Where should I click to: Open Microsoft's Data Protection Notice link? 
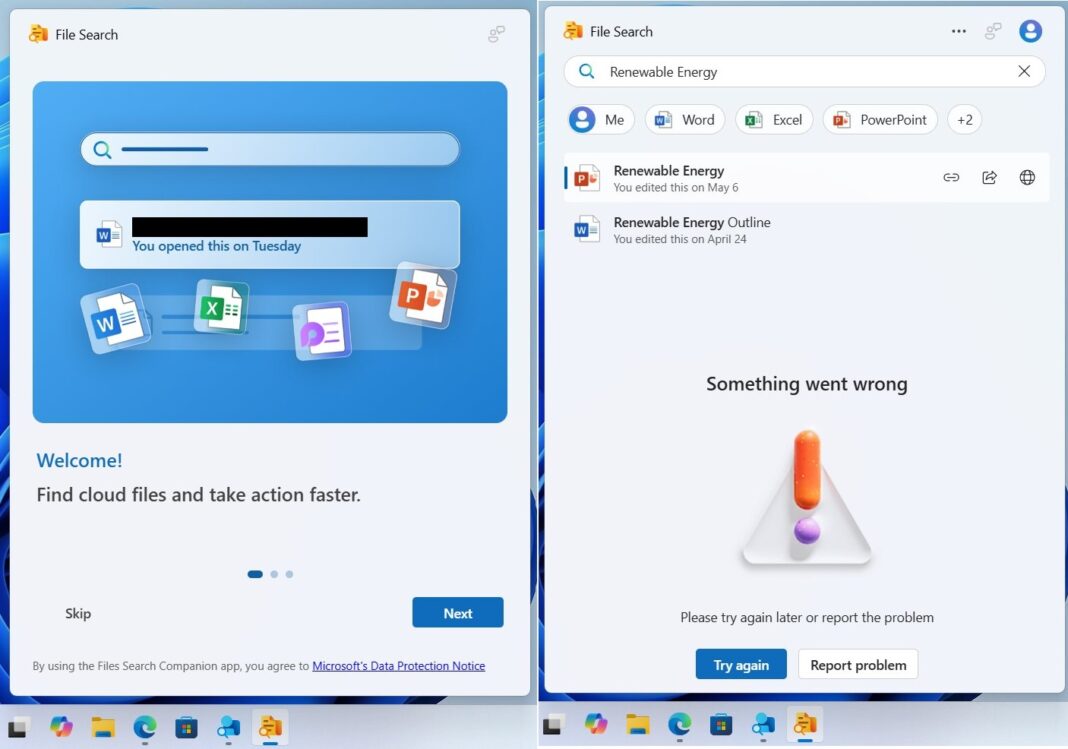point(399,665)
